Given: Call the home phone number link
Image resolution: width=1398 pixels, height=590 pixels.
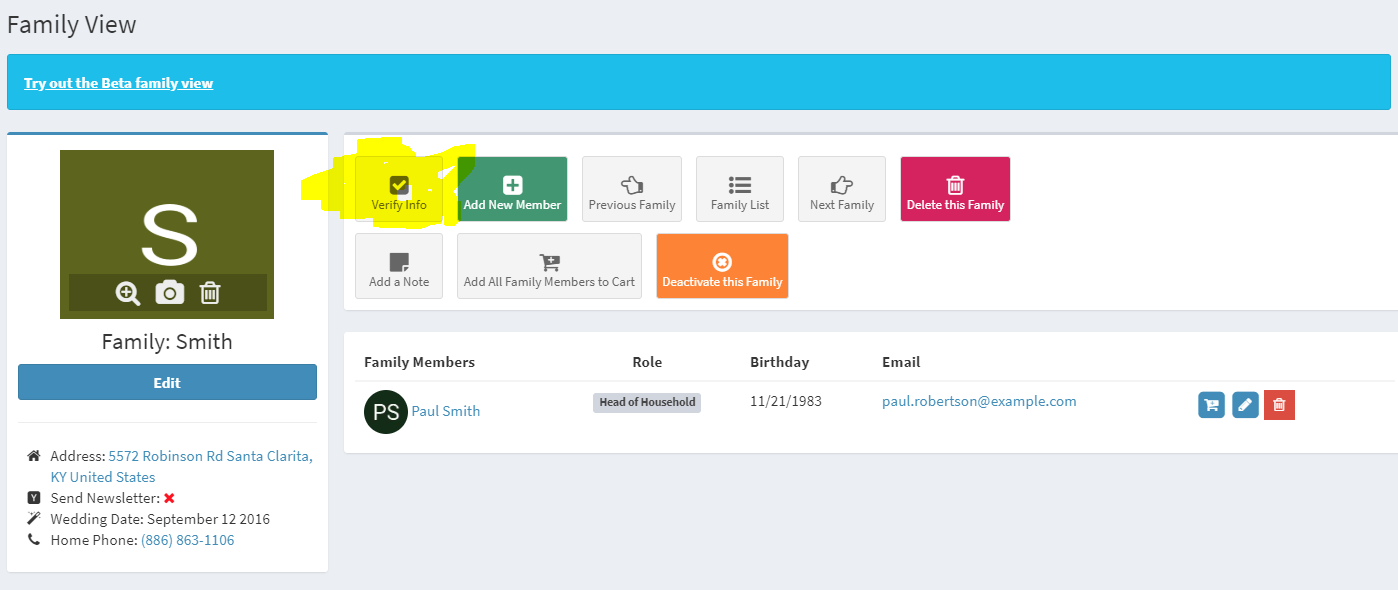Looking at the screenshot, I should pyautogui.click(x=189, y=539).
